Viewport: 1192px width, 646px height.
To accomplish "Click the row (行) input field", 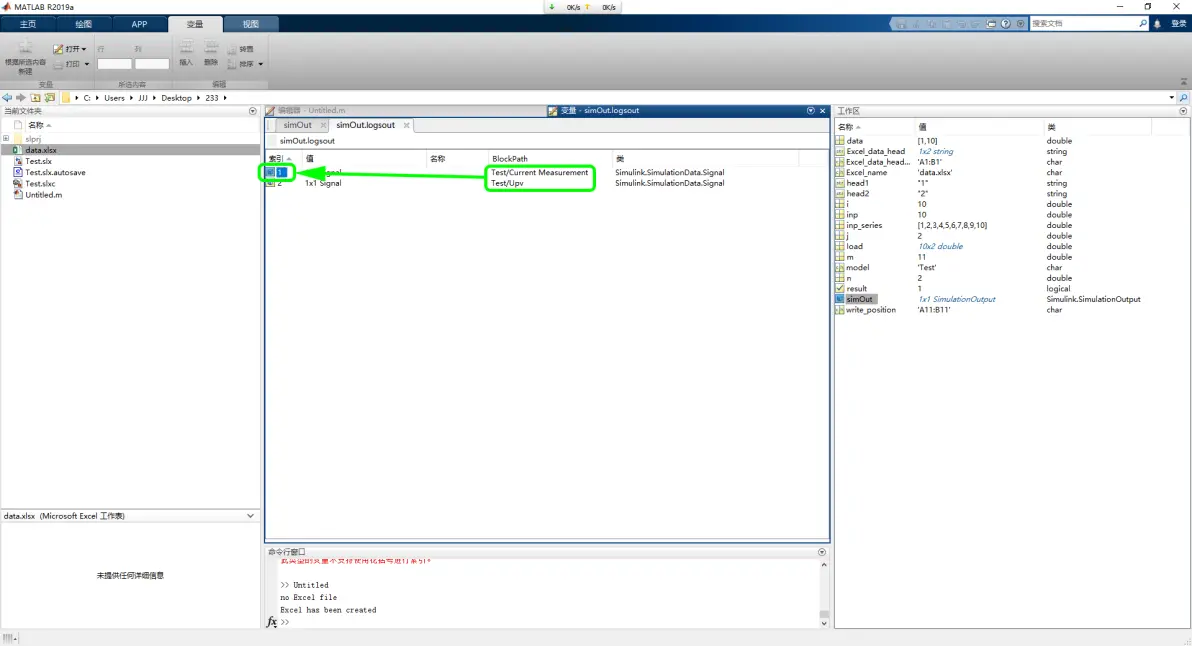I will [x=115, y=64].
